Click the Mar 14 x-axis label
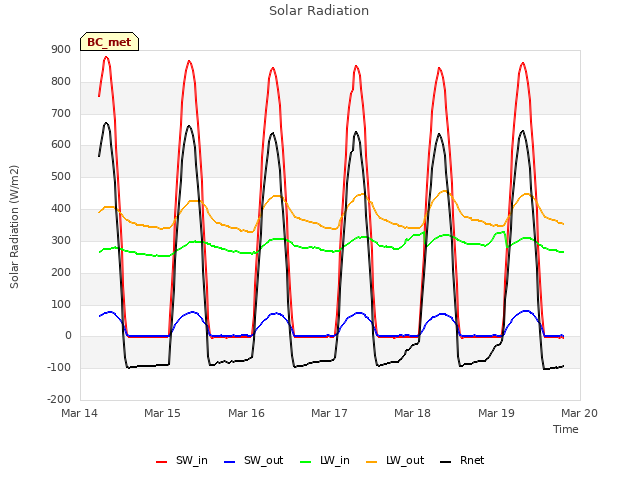 tap(80, 413)
